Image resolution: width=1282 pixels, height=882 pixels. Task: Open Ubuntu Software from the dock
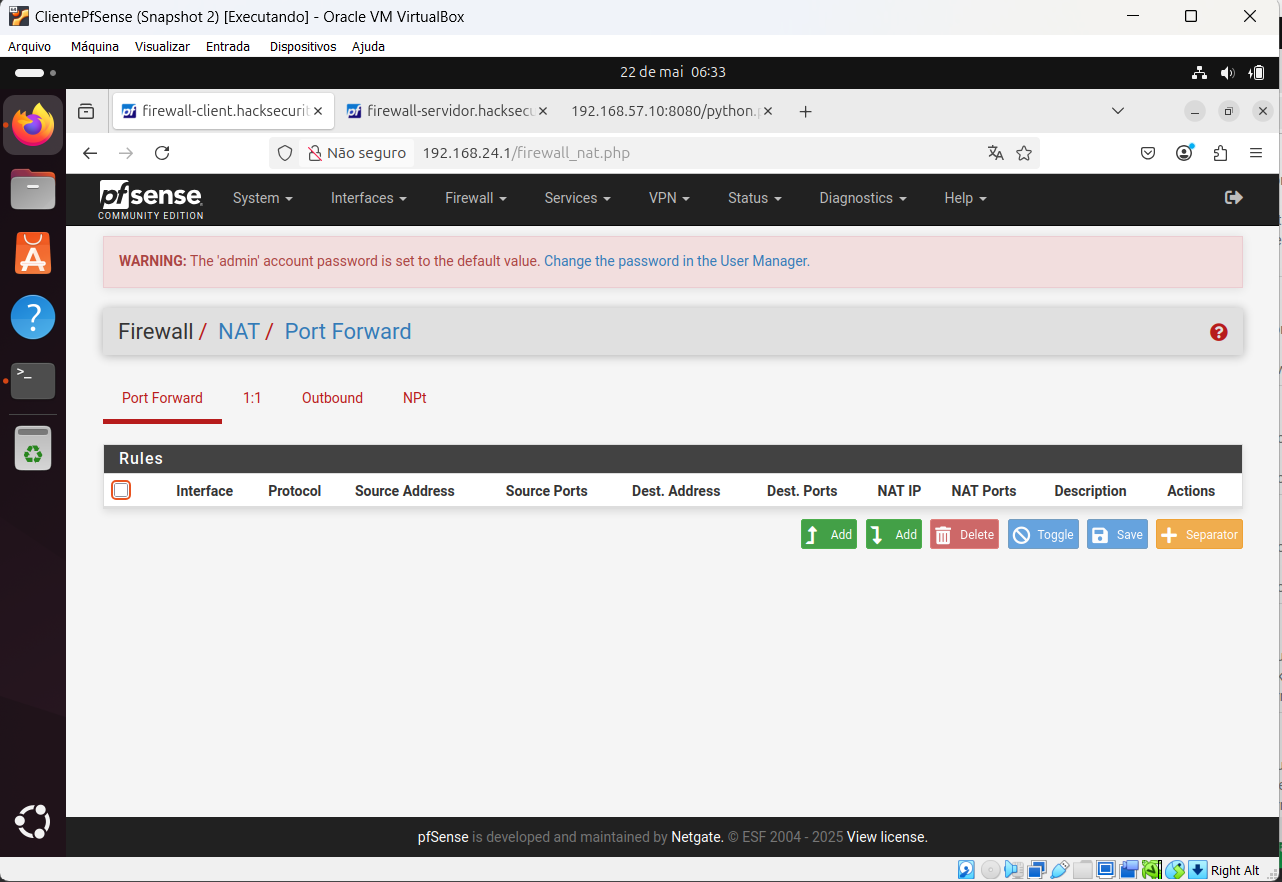pos(33,253)
